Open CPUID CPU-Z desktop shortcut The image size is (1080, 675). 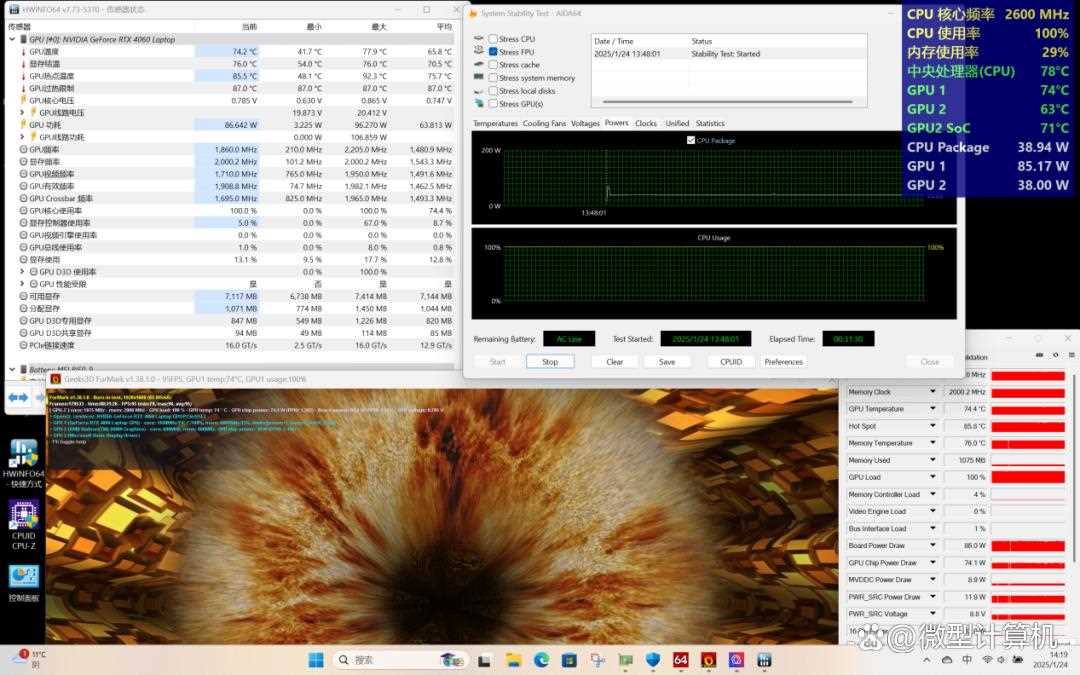pos(23,515)
